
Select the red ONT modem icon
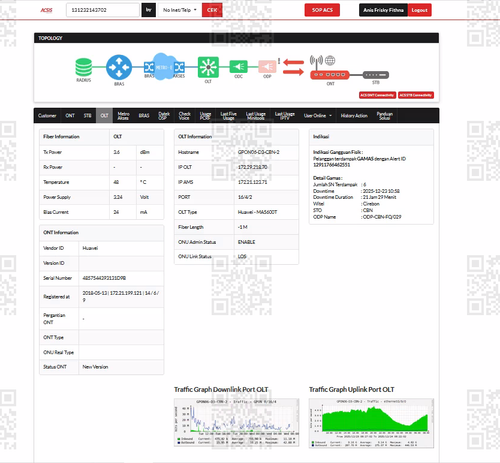pyautogui.click(x=330, y=75)
